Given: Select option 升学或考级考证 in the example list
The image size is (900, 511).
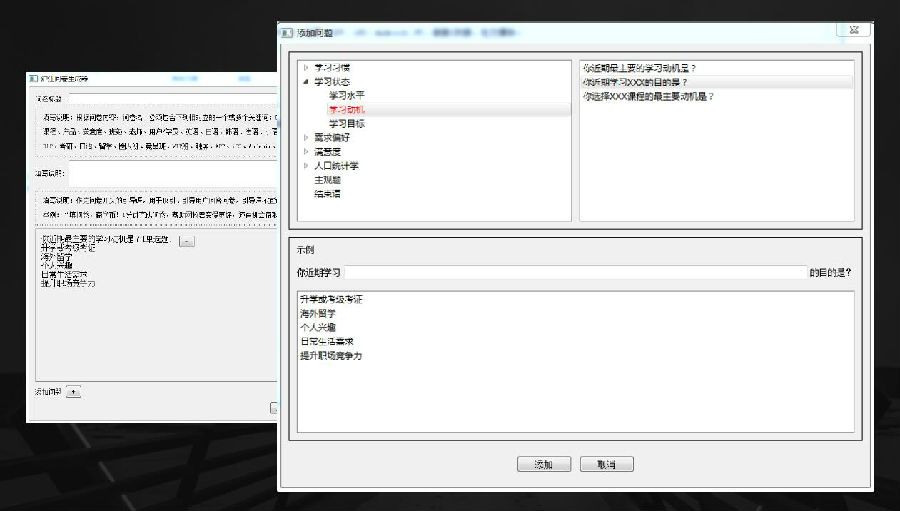Looking at the screenshot, I should [330, 300].
